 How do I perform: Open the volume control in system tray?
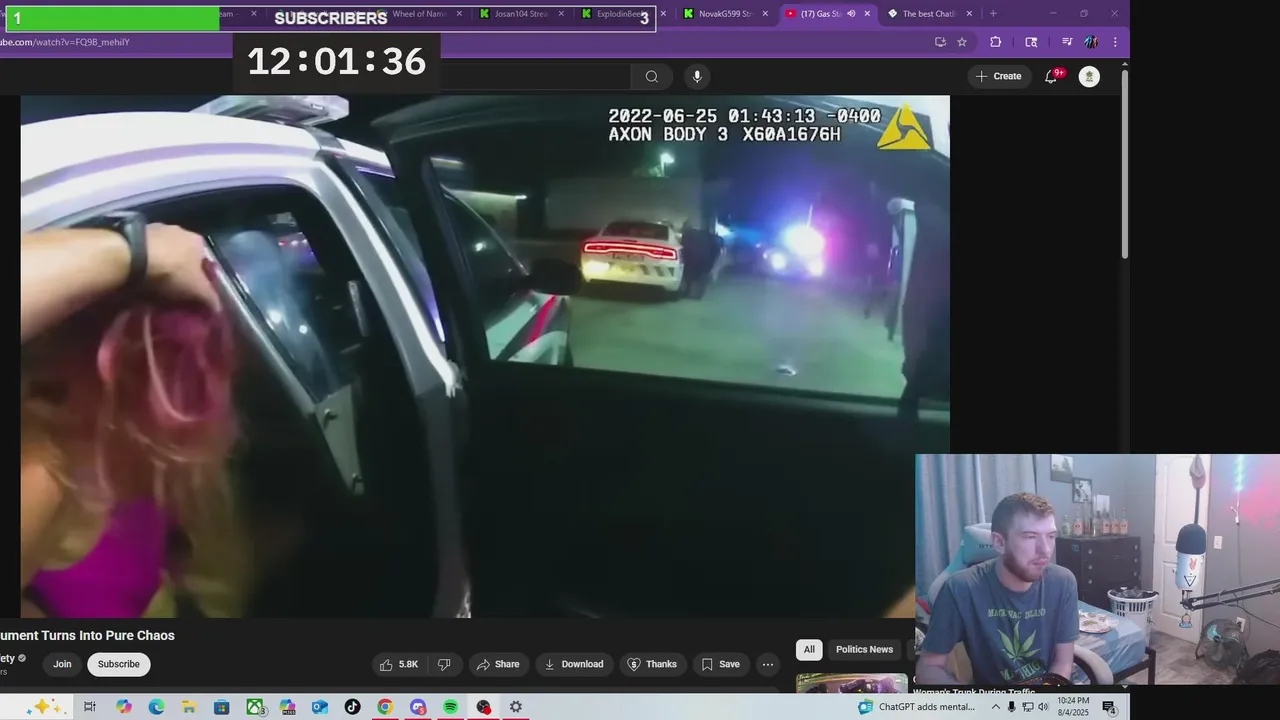click(1043, 707)
